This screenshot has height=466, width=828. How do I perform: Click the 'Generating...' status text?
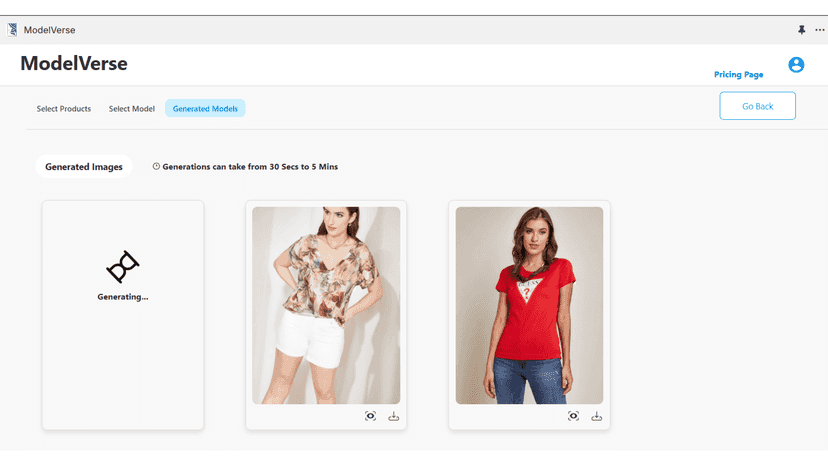(x=123, y=297)
